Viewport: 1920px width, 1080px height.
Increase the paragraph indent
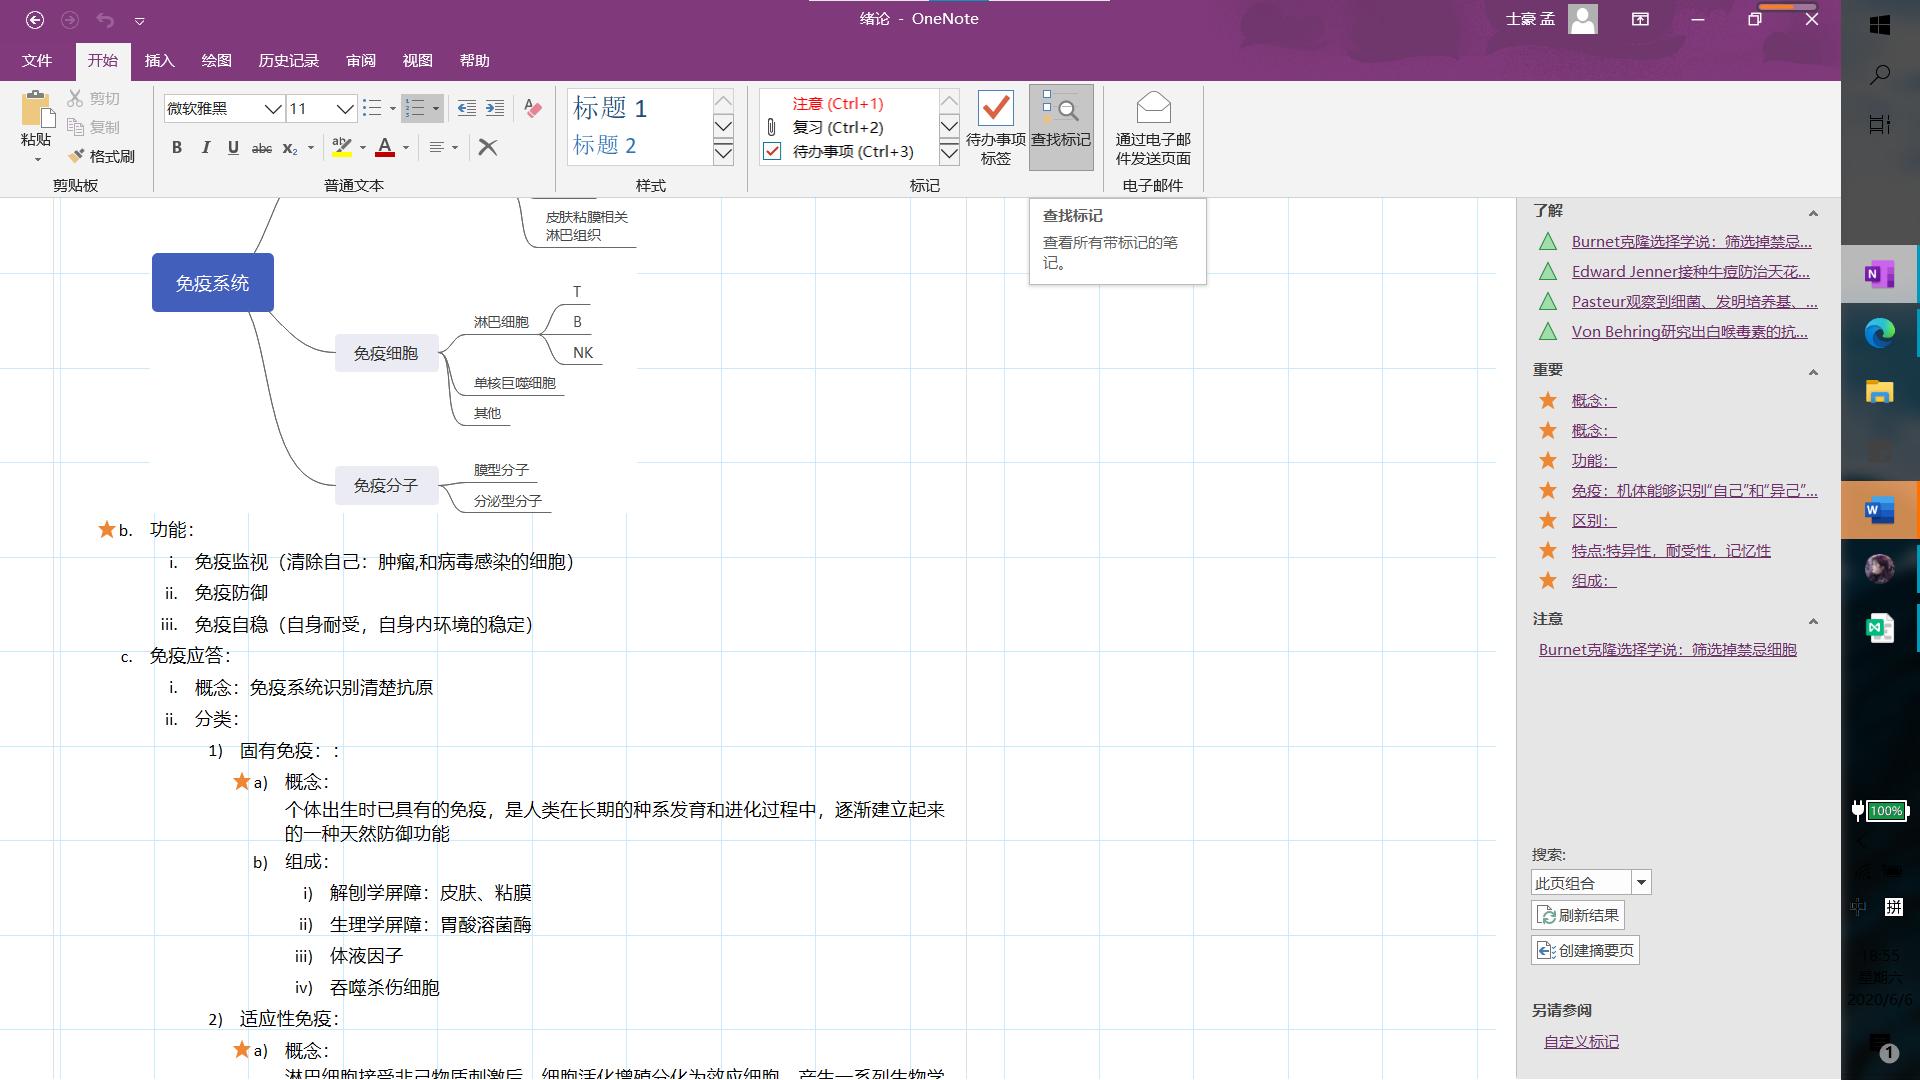click(495, 108)
